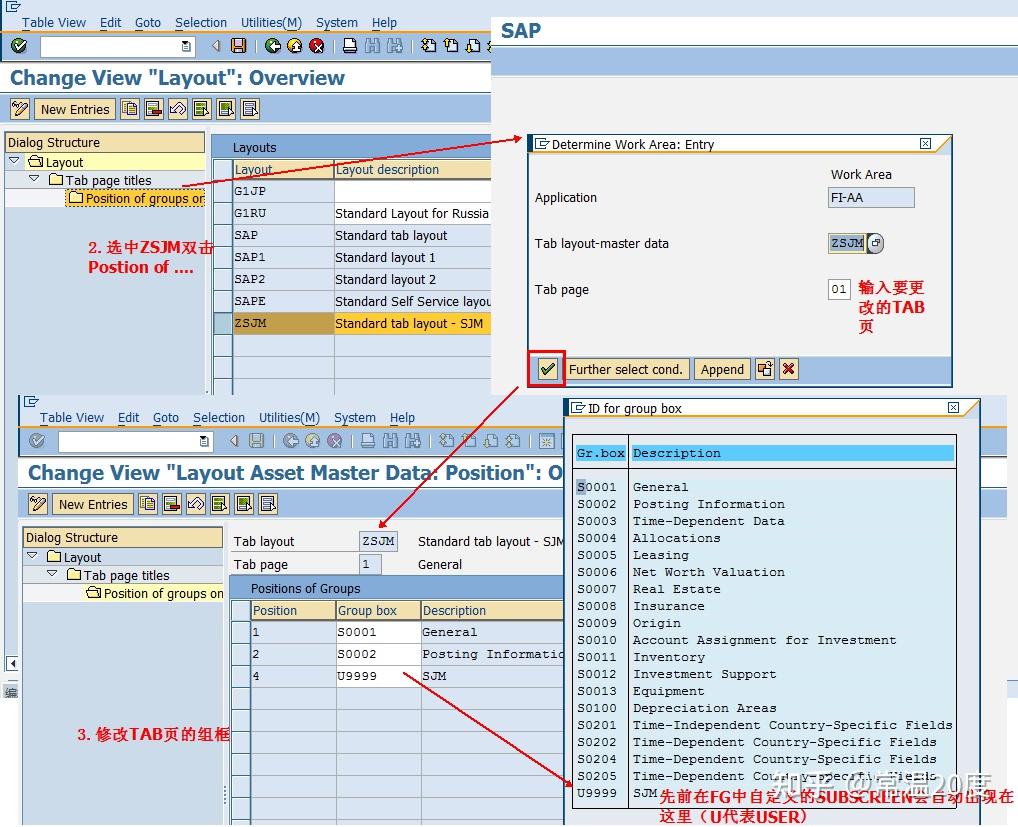Image resolution: width=1018 pixels, height=827 pixels.
Task: Select Position of groups in Dialog Structure
Action: click(143, 198)
